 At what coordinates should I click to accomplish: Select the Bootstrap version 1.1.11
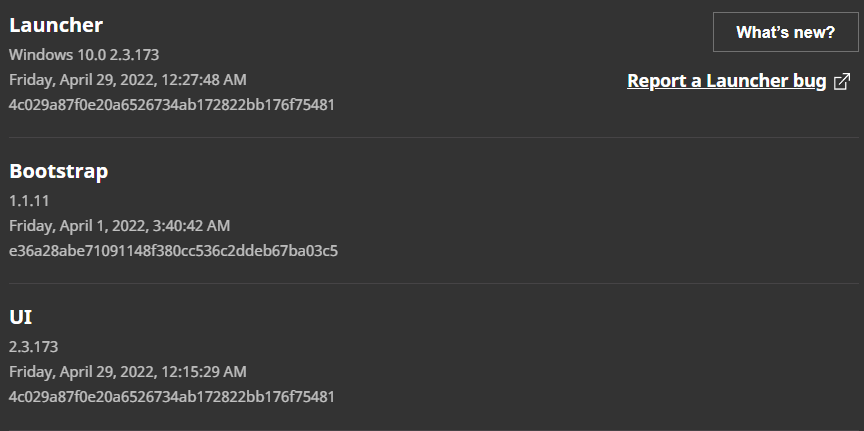pos(29,200)
